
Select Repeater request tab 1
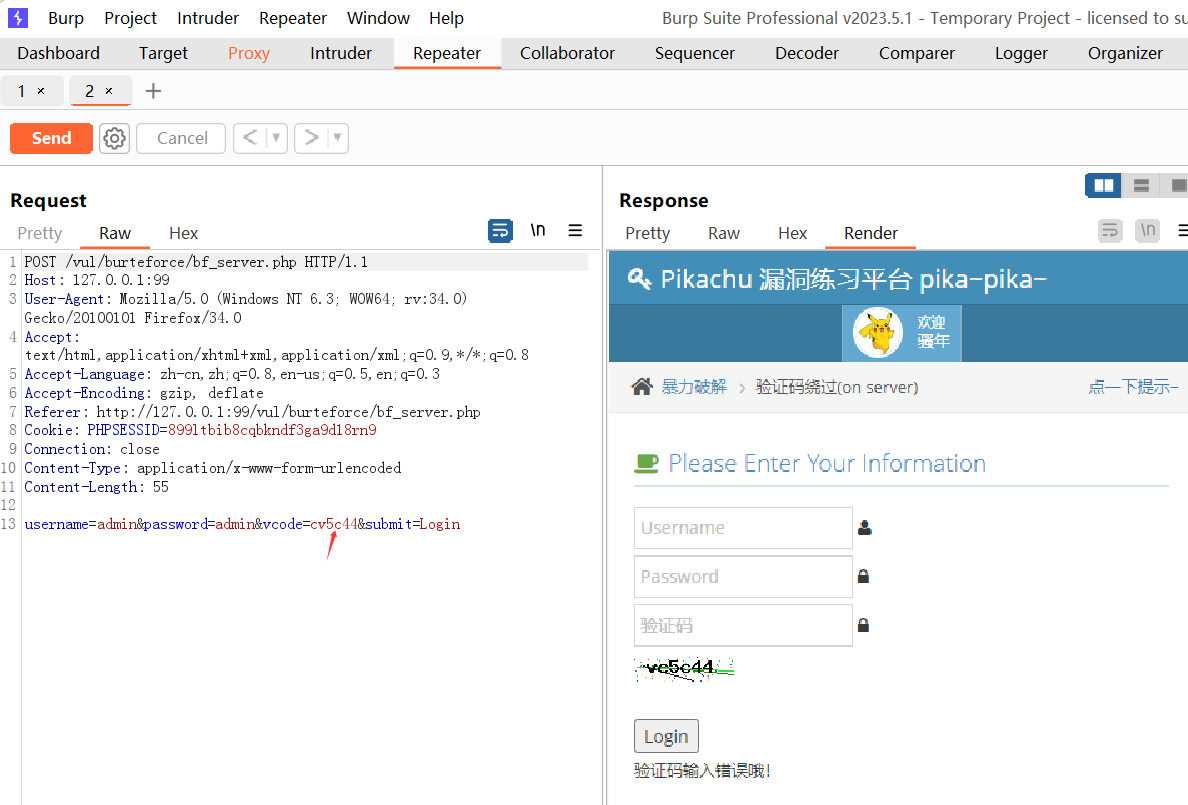pos(21,91)
